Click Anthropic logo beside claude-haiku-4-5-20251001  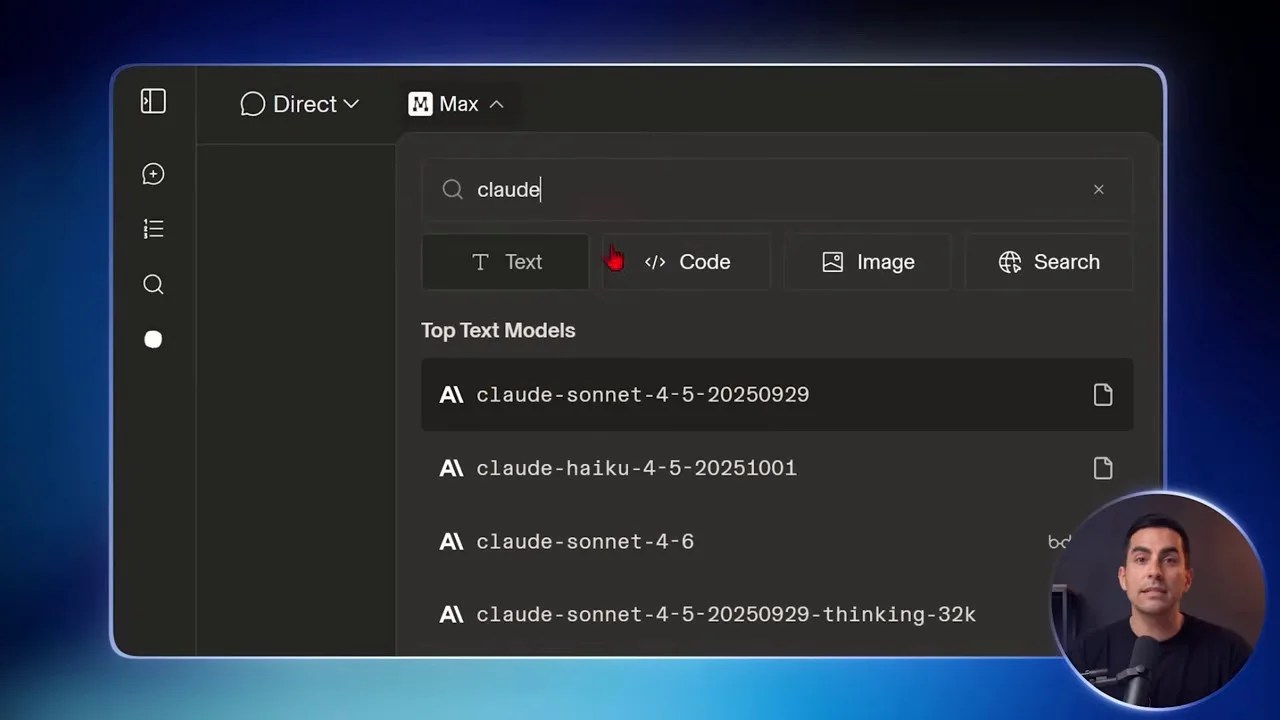click(451, 468)
